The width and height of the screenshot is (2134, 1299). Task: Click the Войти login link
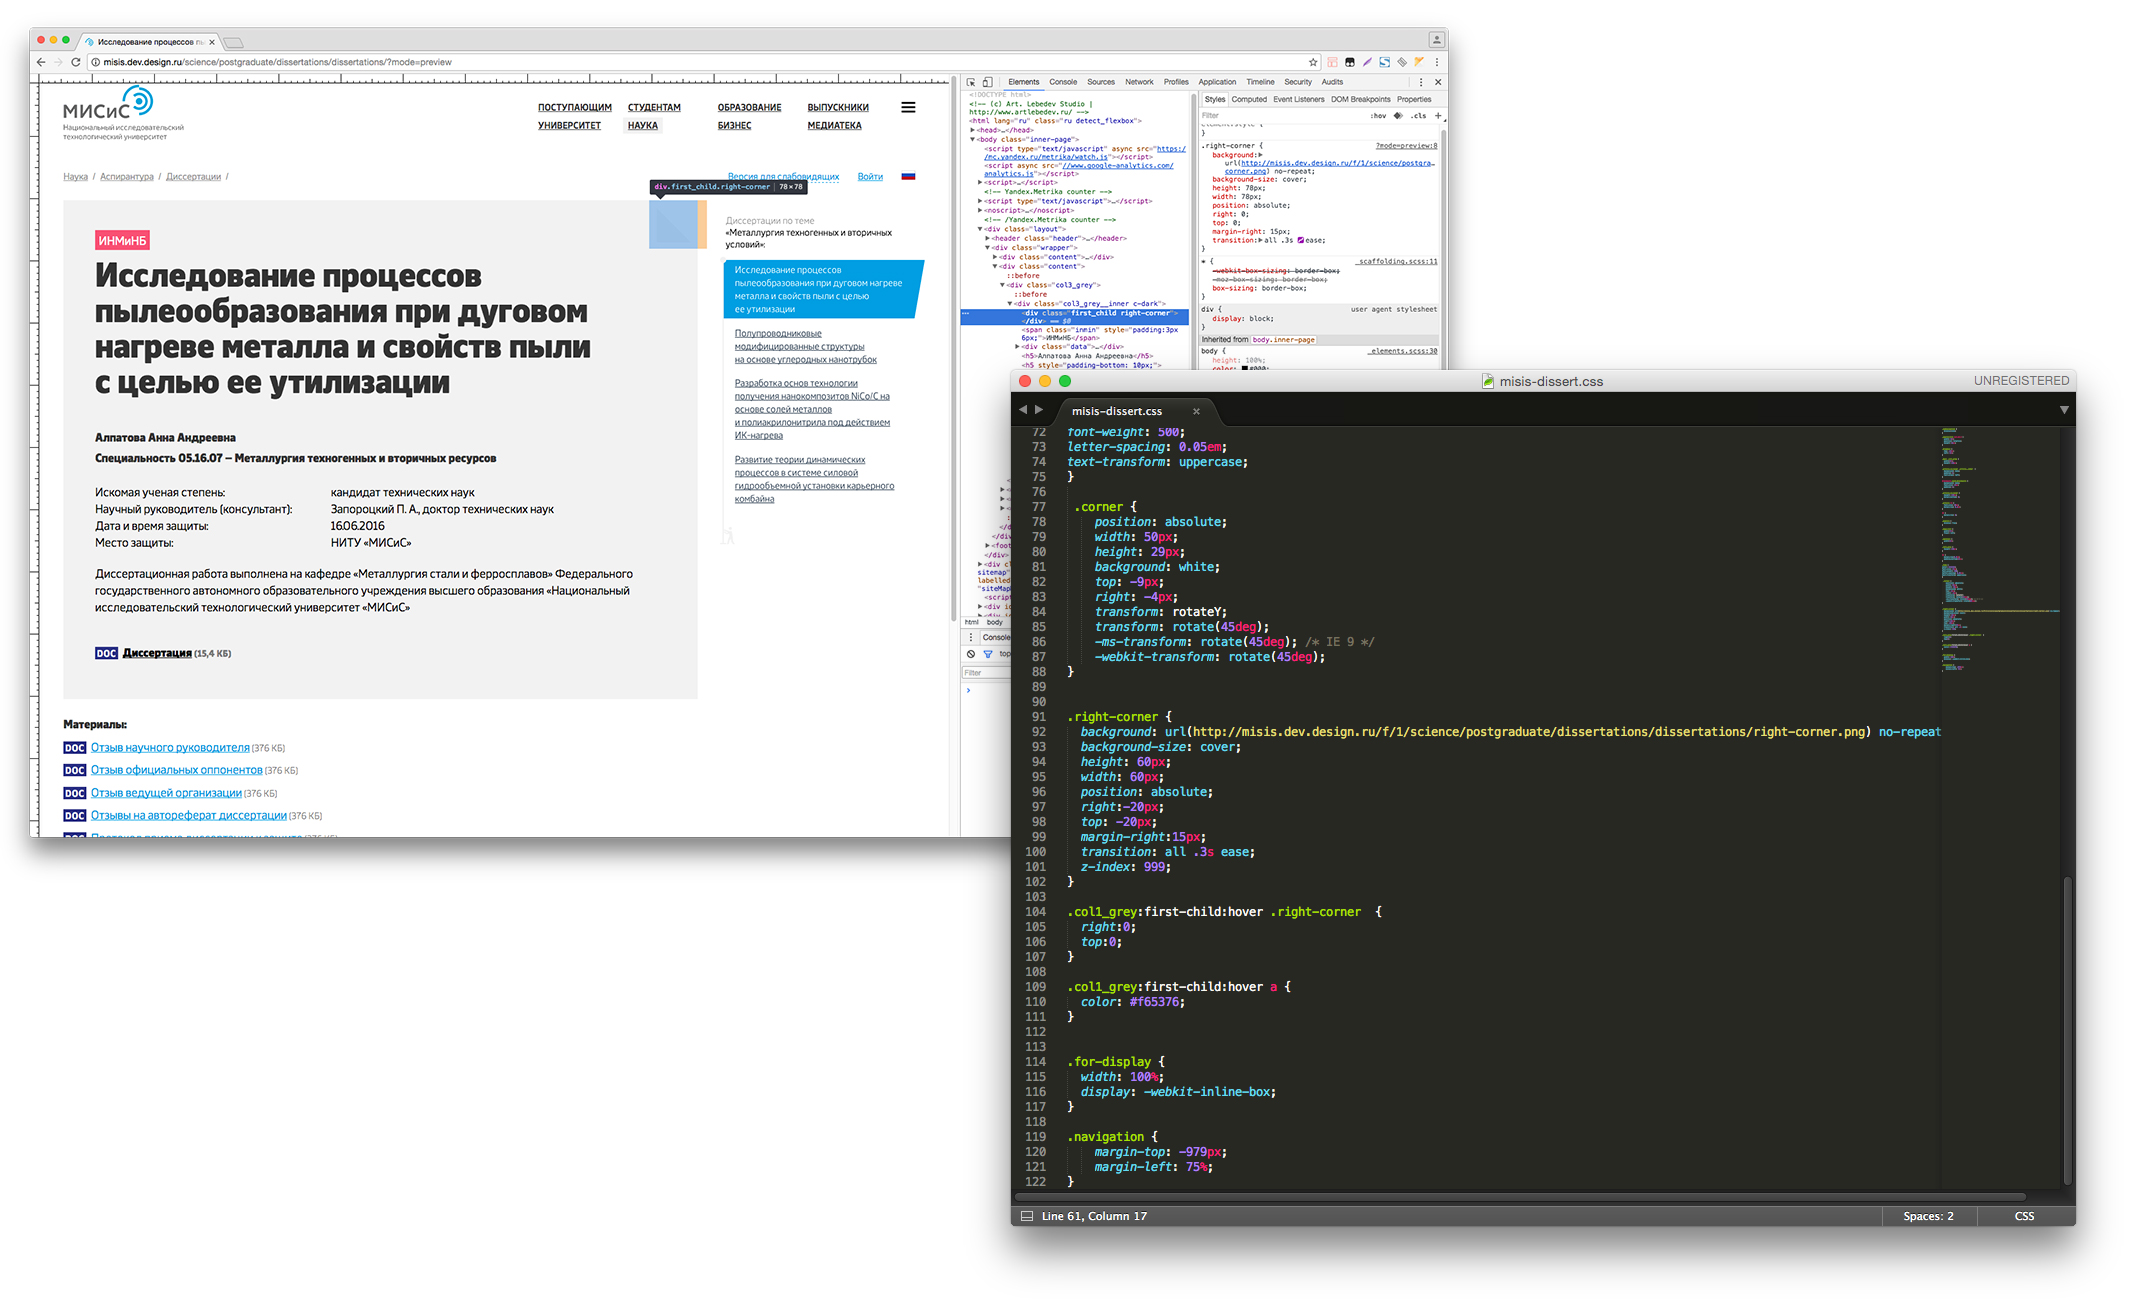(x=870, y=176)
